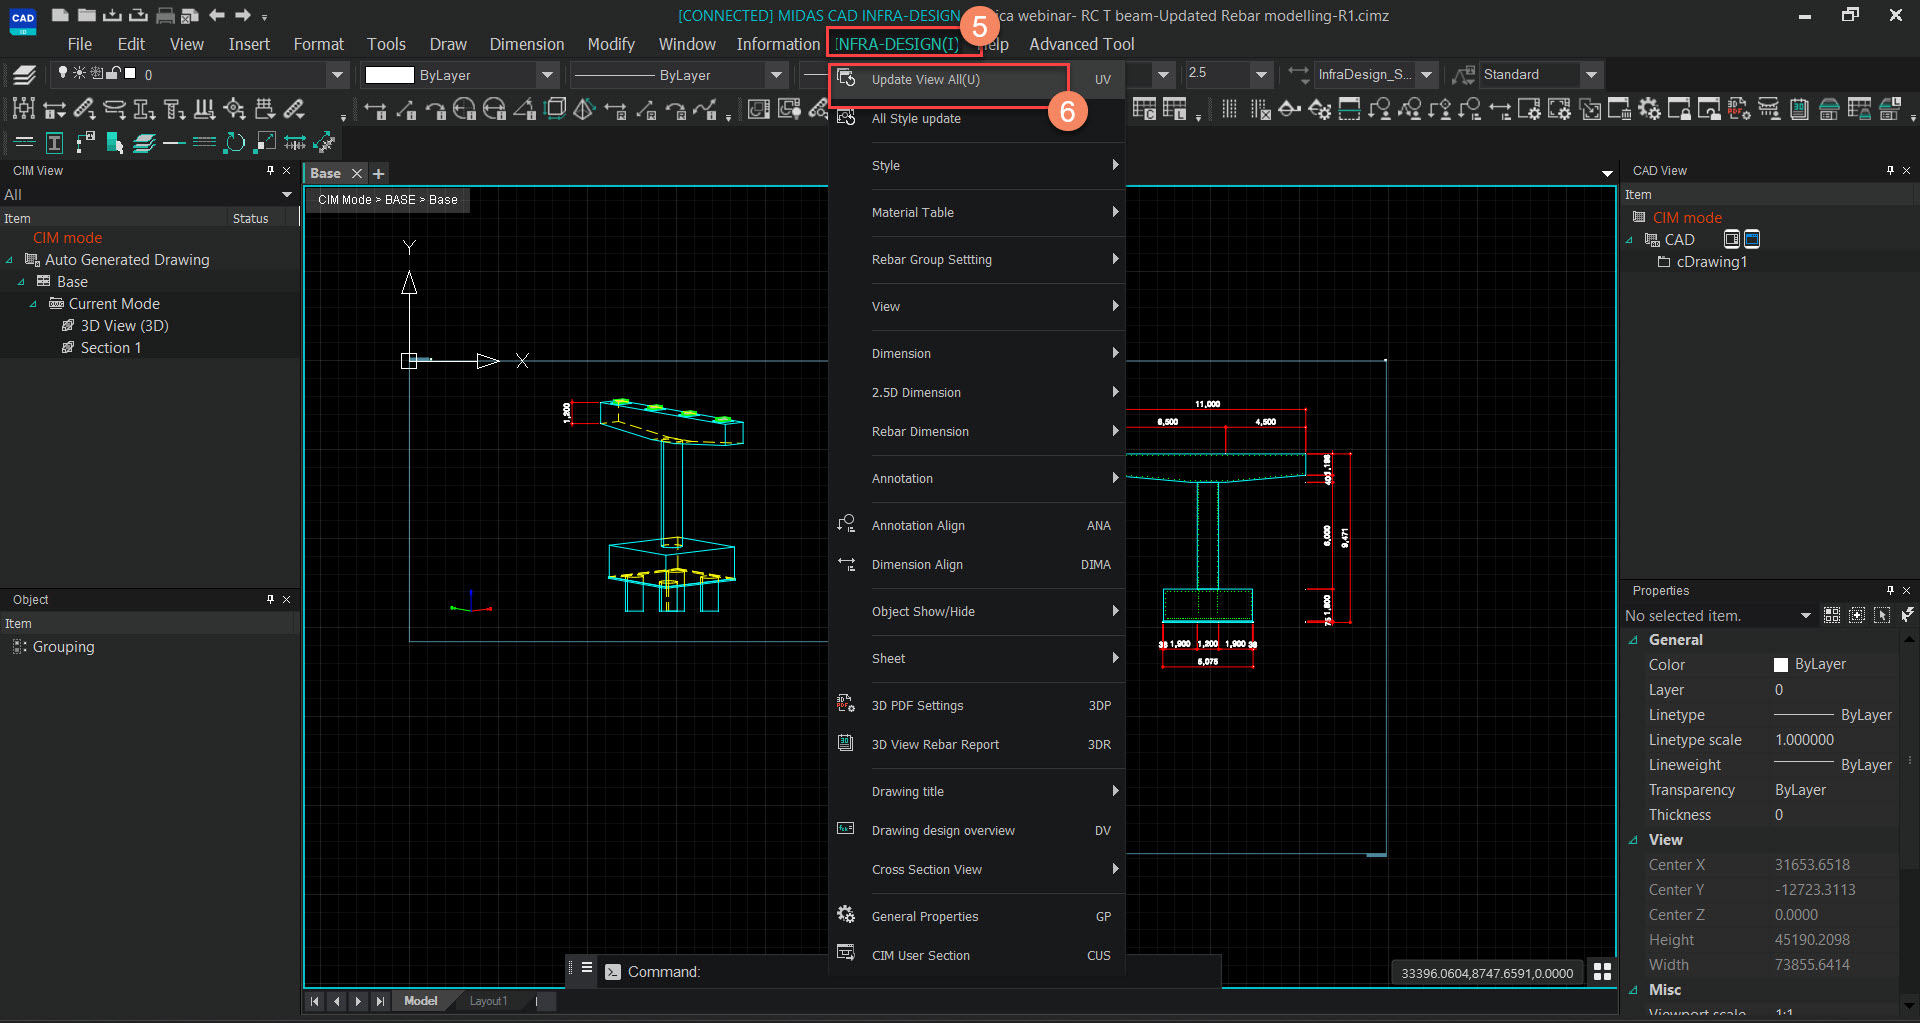This screenshot has width=1920, height=1023.
Task: Open the All filter dropdown in CIM View
Action: coord(286,195)
